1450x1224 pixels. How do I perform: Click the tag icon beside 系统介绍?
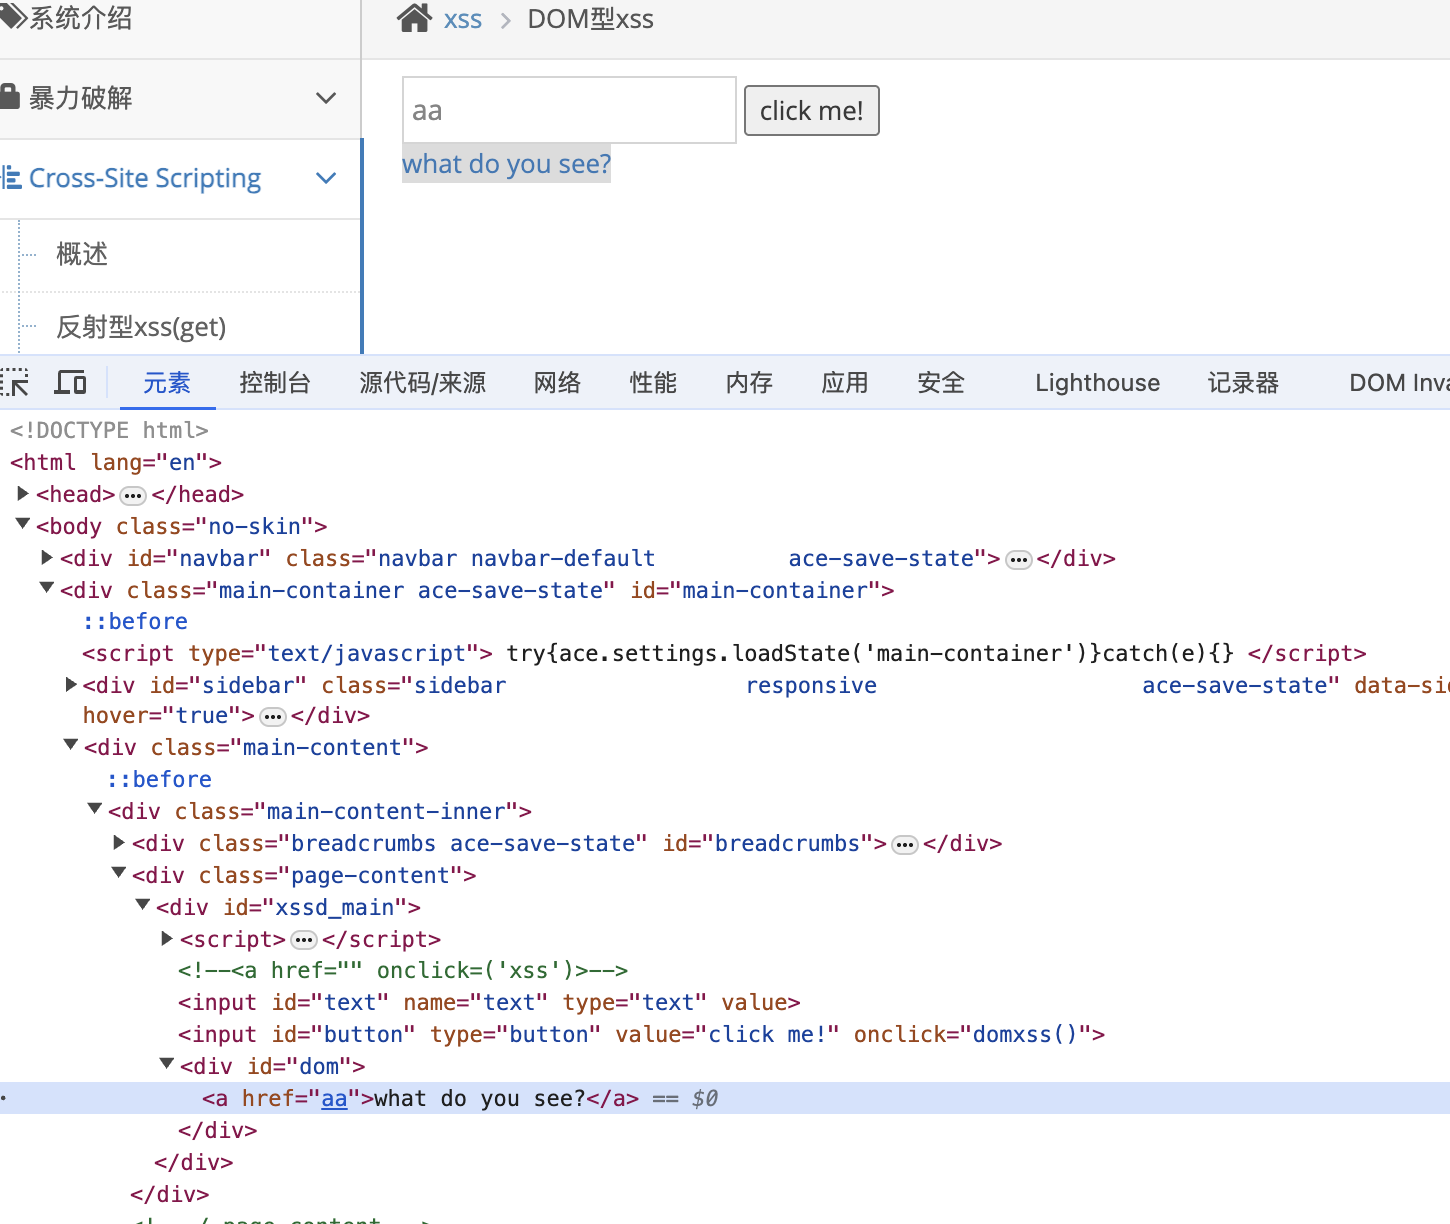pyautogui.click(x=12, y=17)
